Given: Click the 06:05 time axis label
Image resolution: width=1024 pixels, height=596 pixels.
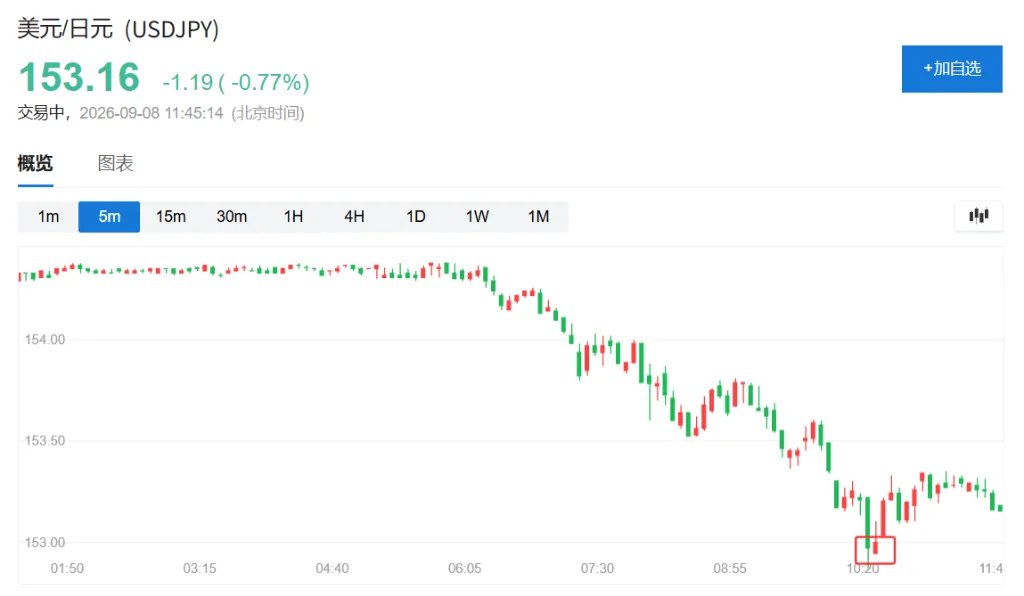Looking at the screenshot, I should [x=464, y=569].
